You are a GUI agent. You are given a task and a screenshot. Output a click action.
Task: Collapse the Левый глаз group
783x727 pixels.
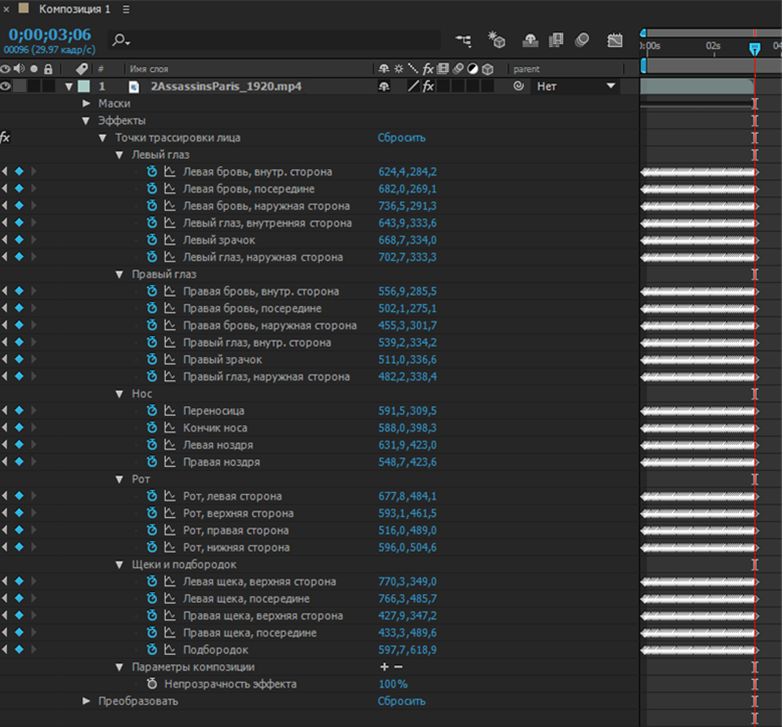coord(120,155)
